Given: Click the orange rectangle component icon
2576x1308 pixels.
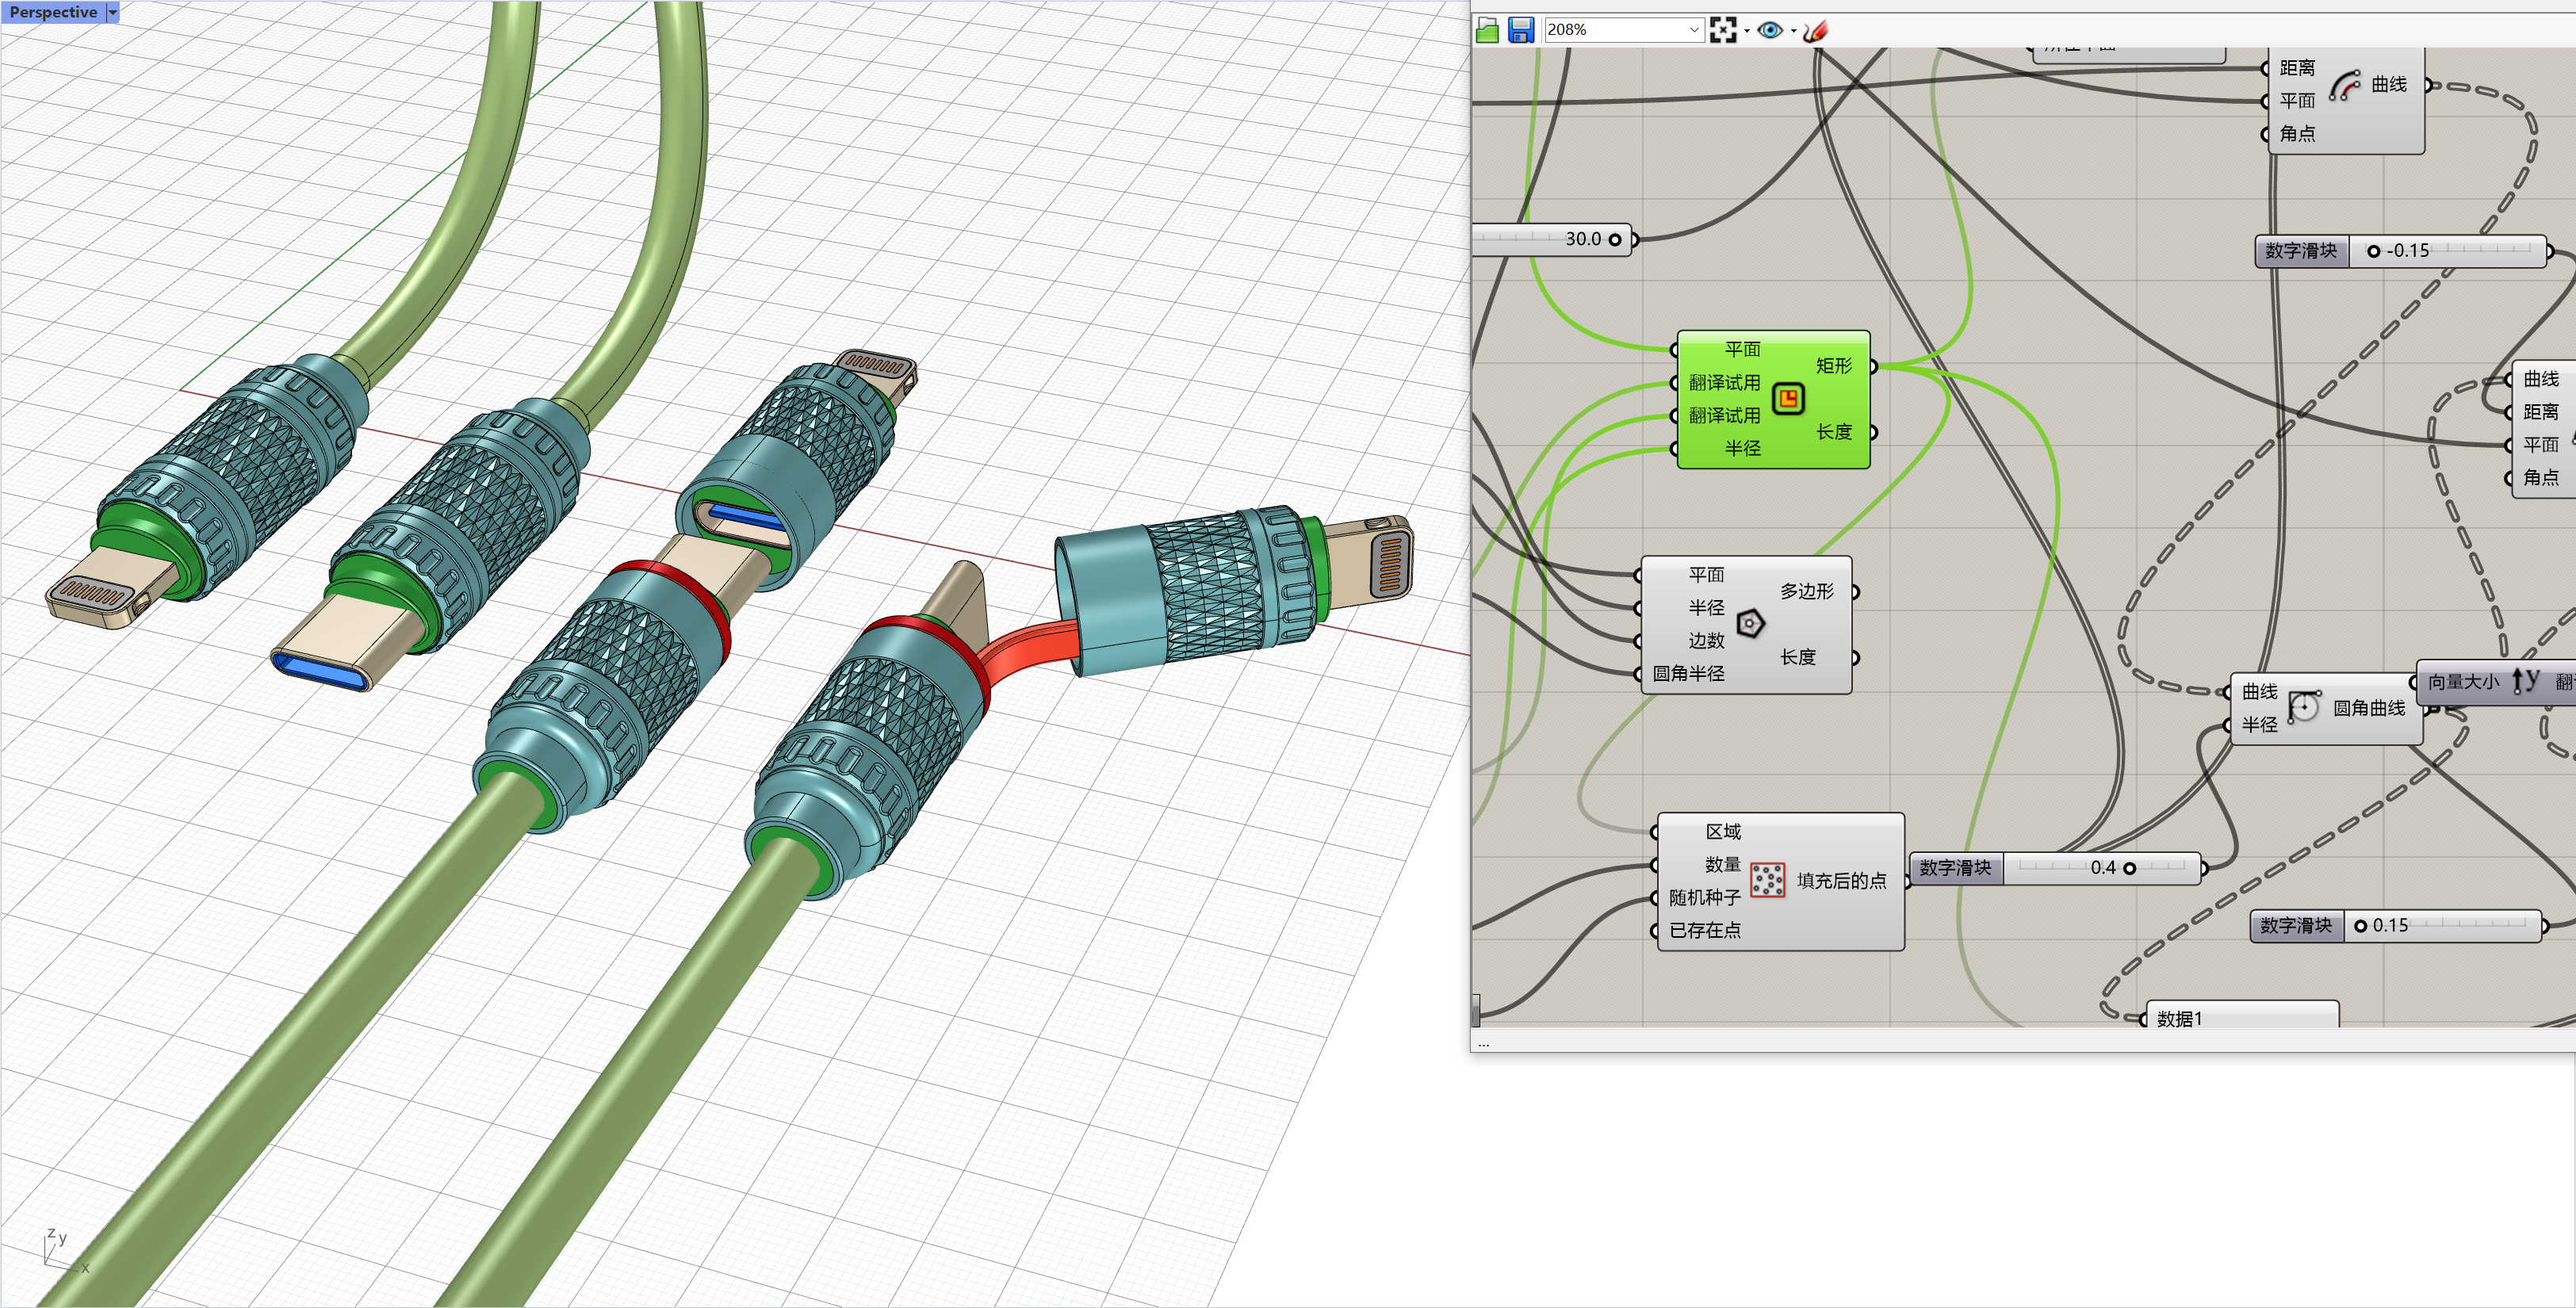Looking at the screenshot, I should point(1788,398).
